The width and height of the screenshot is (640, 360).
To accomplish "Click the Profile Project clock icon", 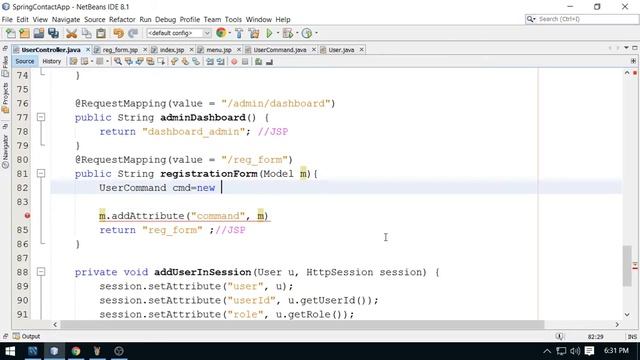I will tap(307, 33).
